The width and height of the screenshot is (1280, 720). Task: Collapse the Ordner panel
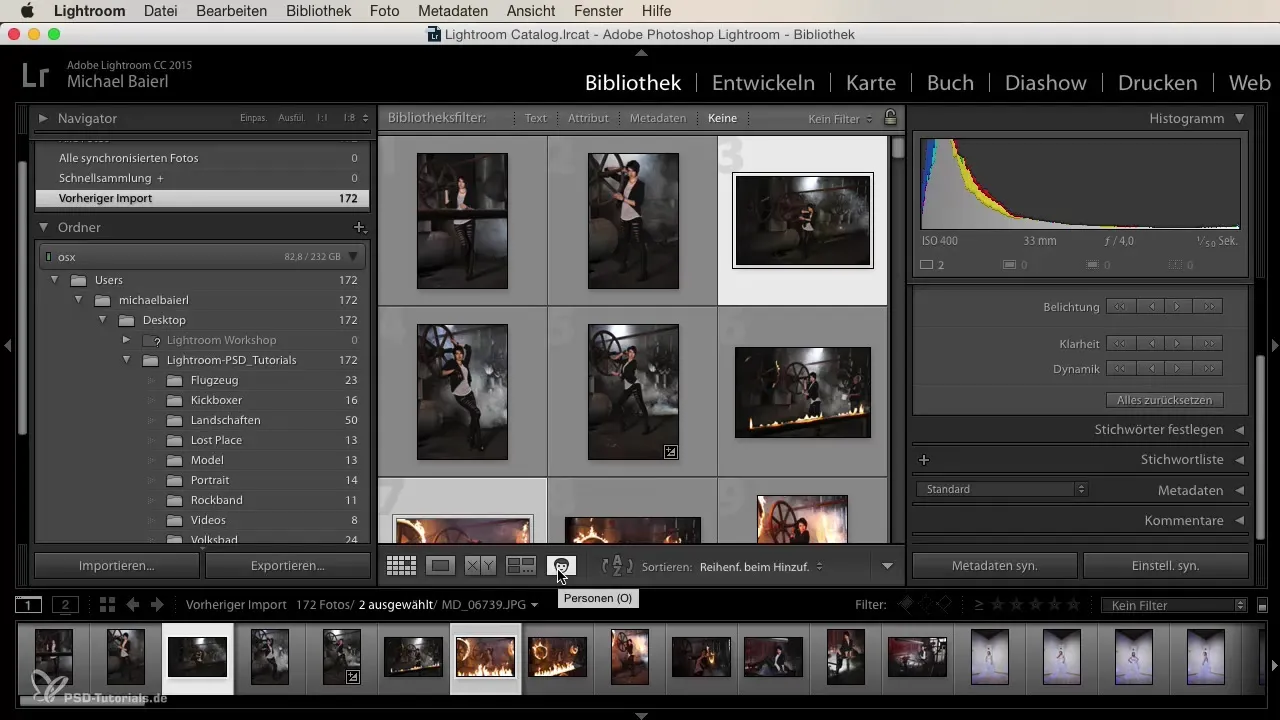[x=44, y=228]
